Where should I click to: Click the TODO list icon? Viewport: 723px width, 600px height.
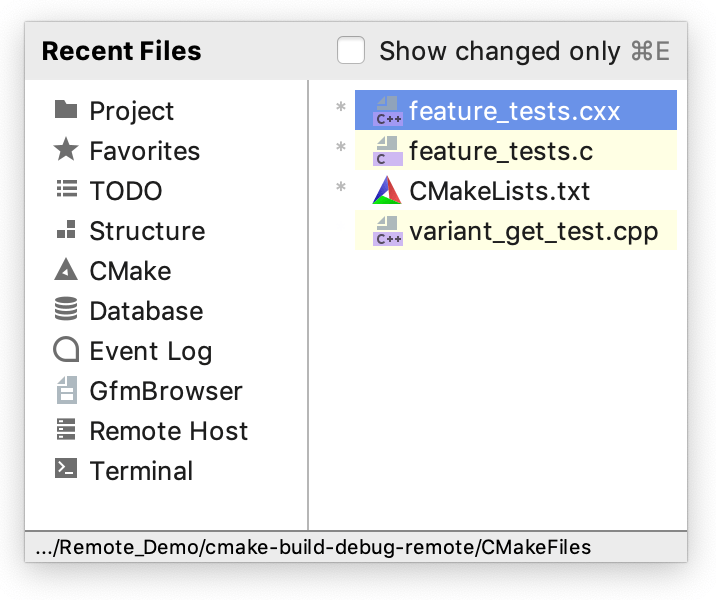coord(66,190)
